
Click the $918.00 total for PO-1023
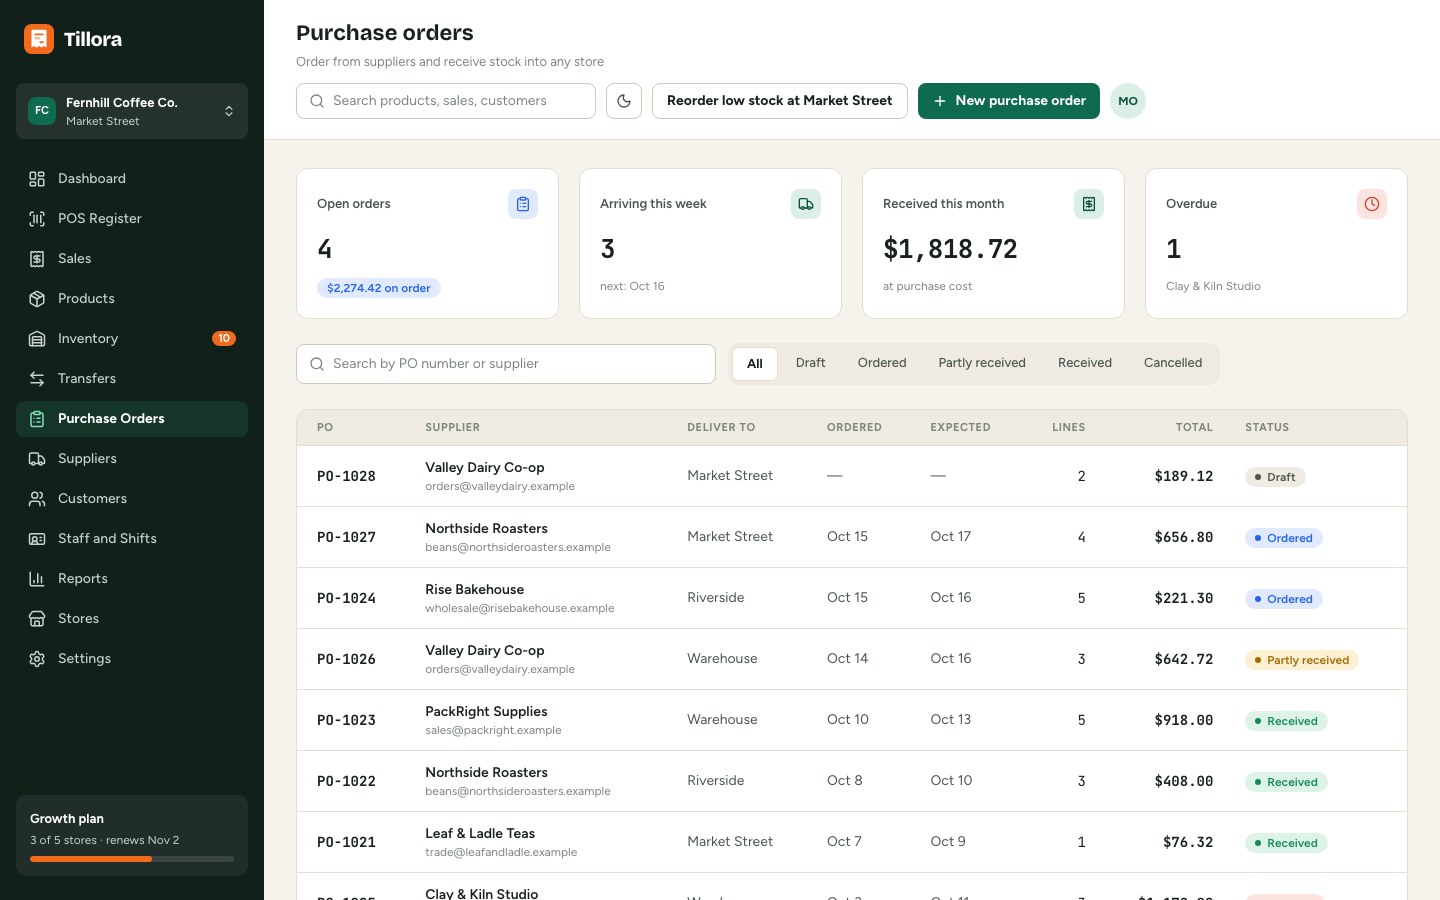click(1184, 720)
